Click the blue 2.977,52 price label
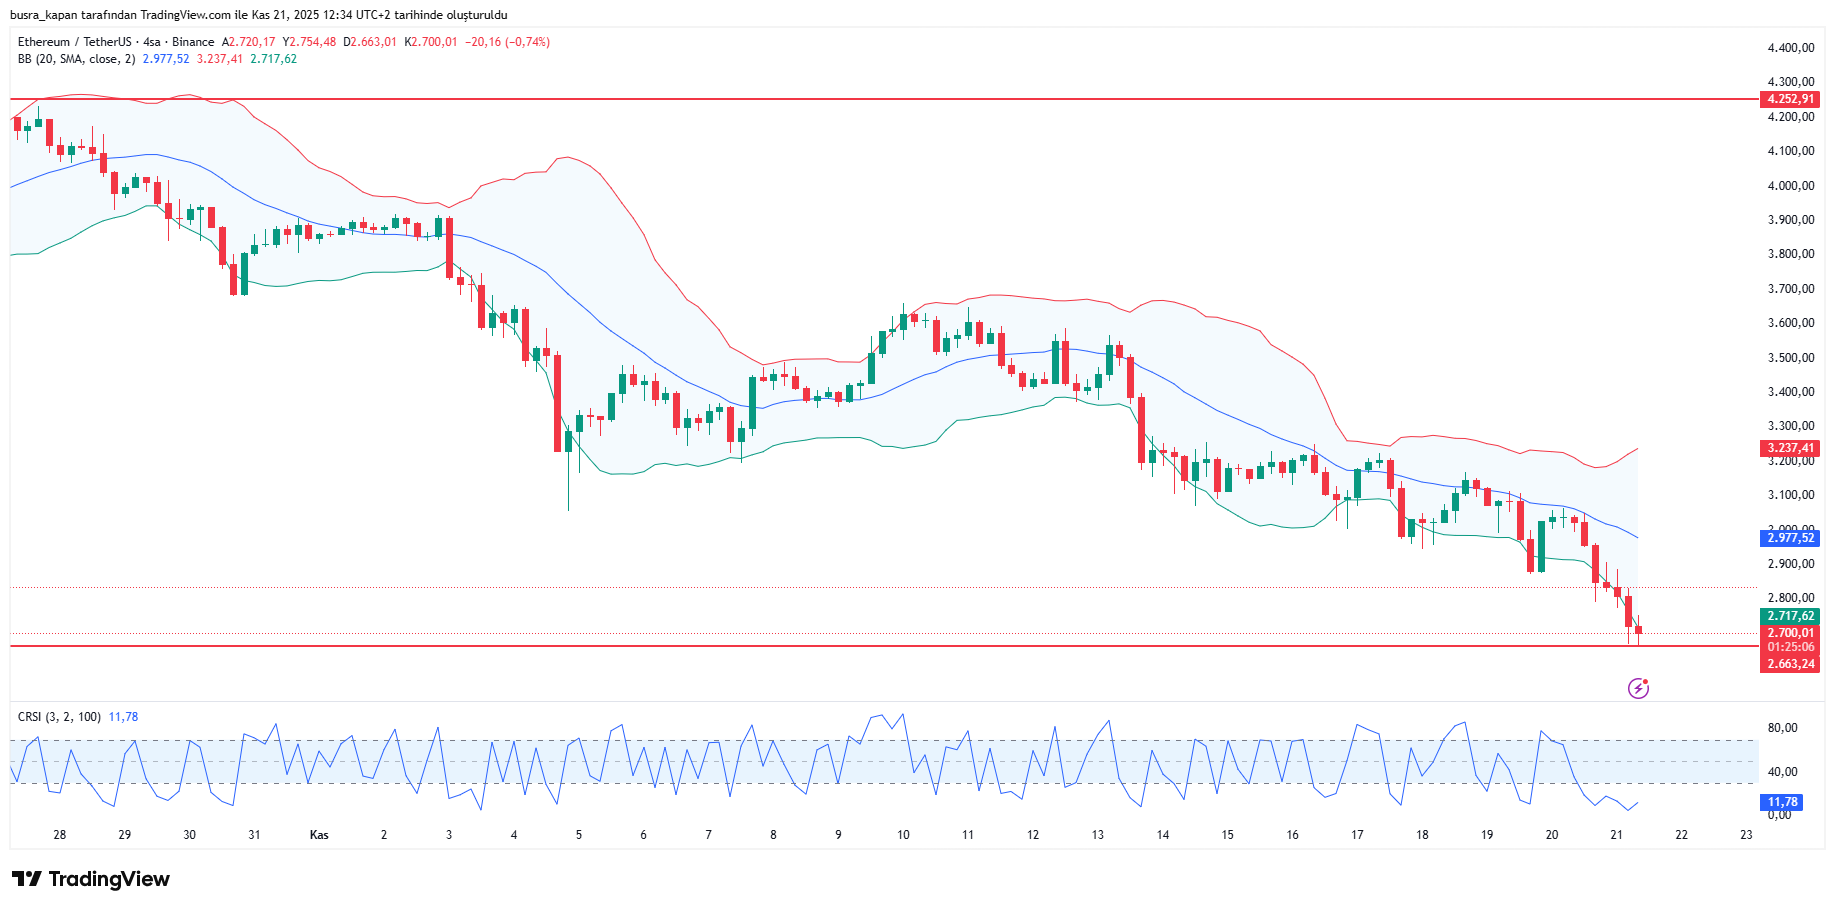This screenshot has width=1835, height=909. tap(1789, 538)
